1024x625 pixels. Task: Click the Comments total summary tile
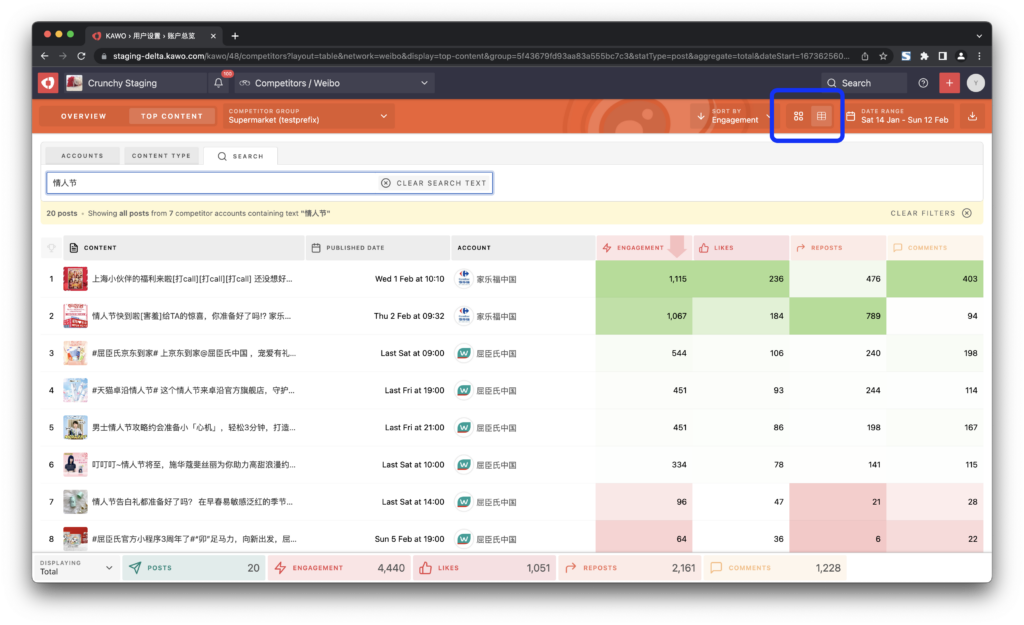pos(775,568)
